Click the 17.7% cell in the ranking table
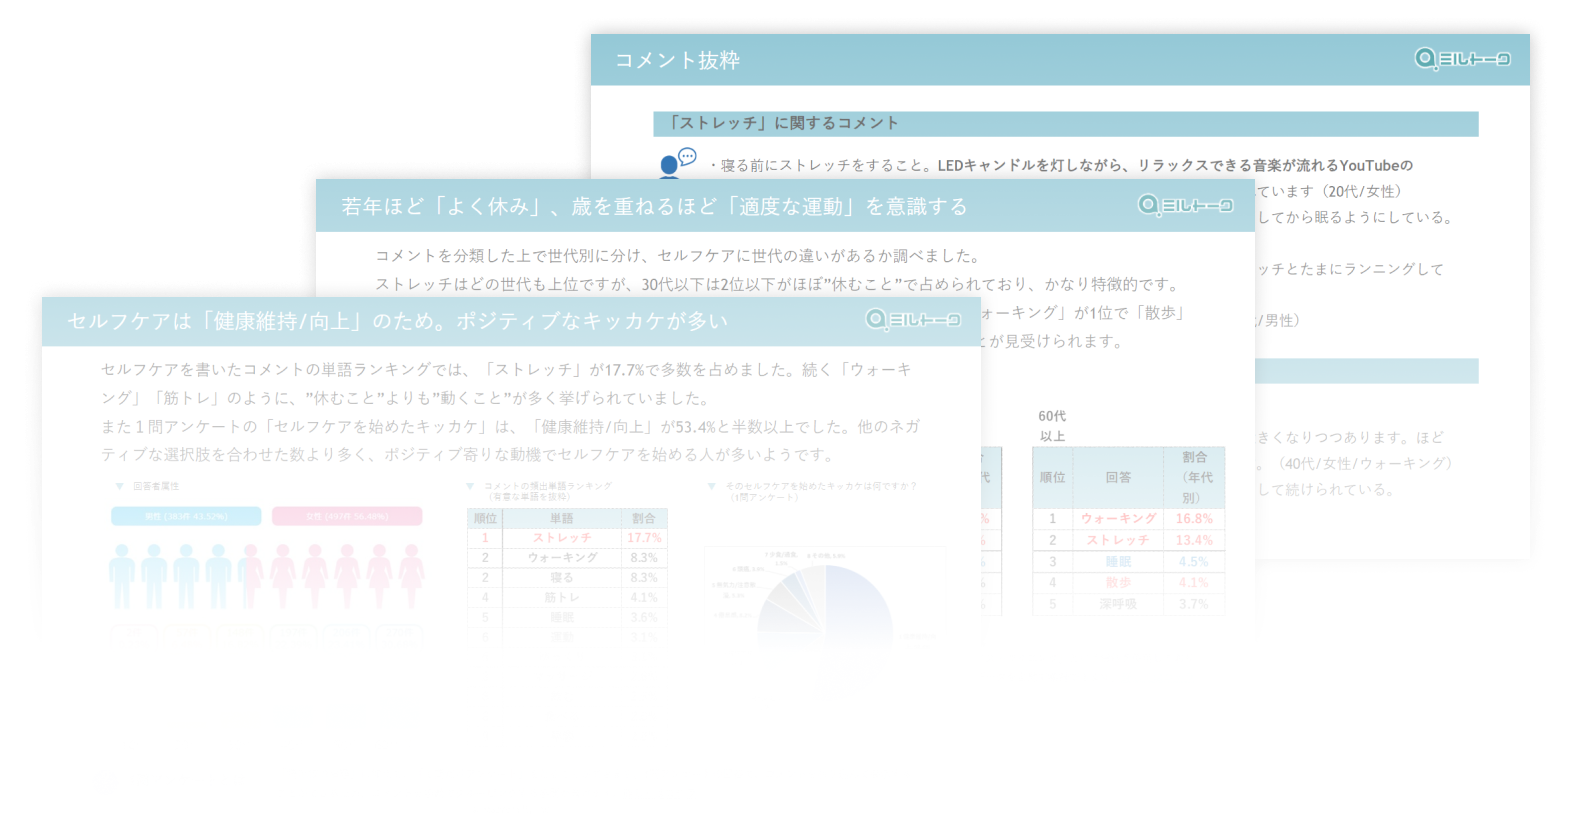 tap(644, 537)
